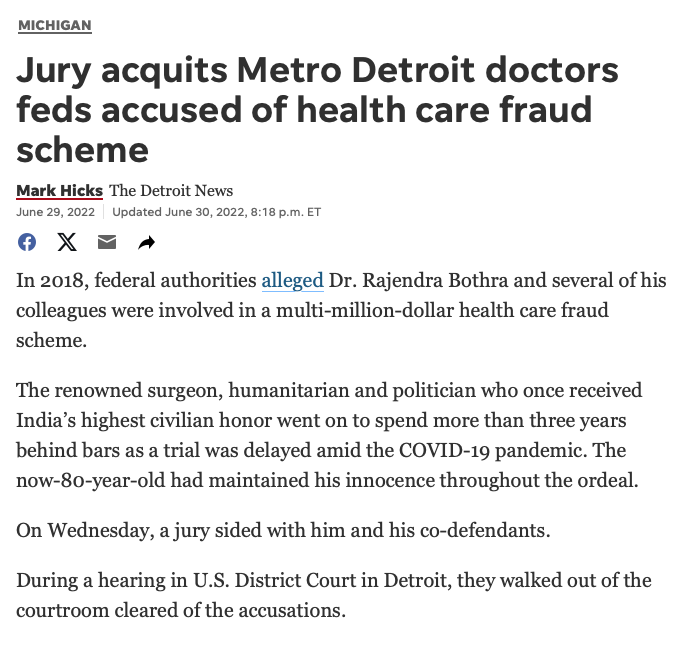Open the MICHIGAN section link
The width and height of the screenshot is (677, 647).
click(x=55, y=24)
